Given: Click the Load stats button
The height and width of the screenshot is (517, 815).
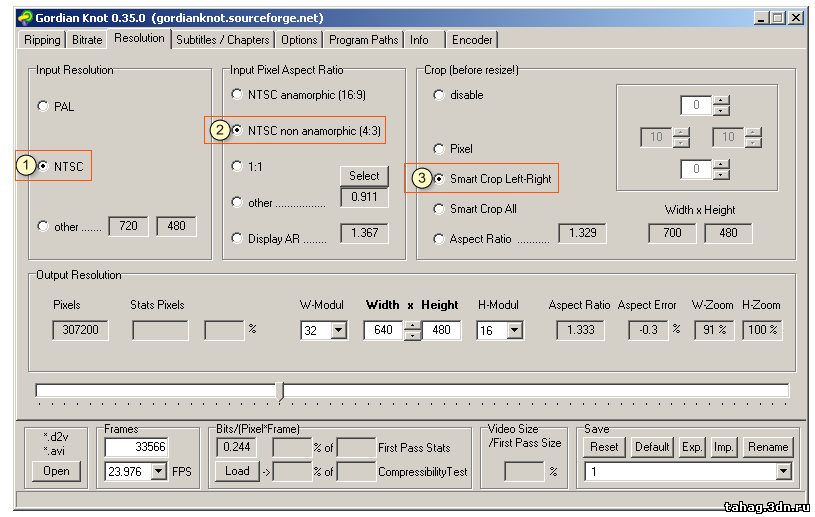Looking at the screenshot, I should 237,471.
